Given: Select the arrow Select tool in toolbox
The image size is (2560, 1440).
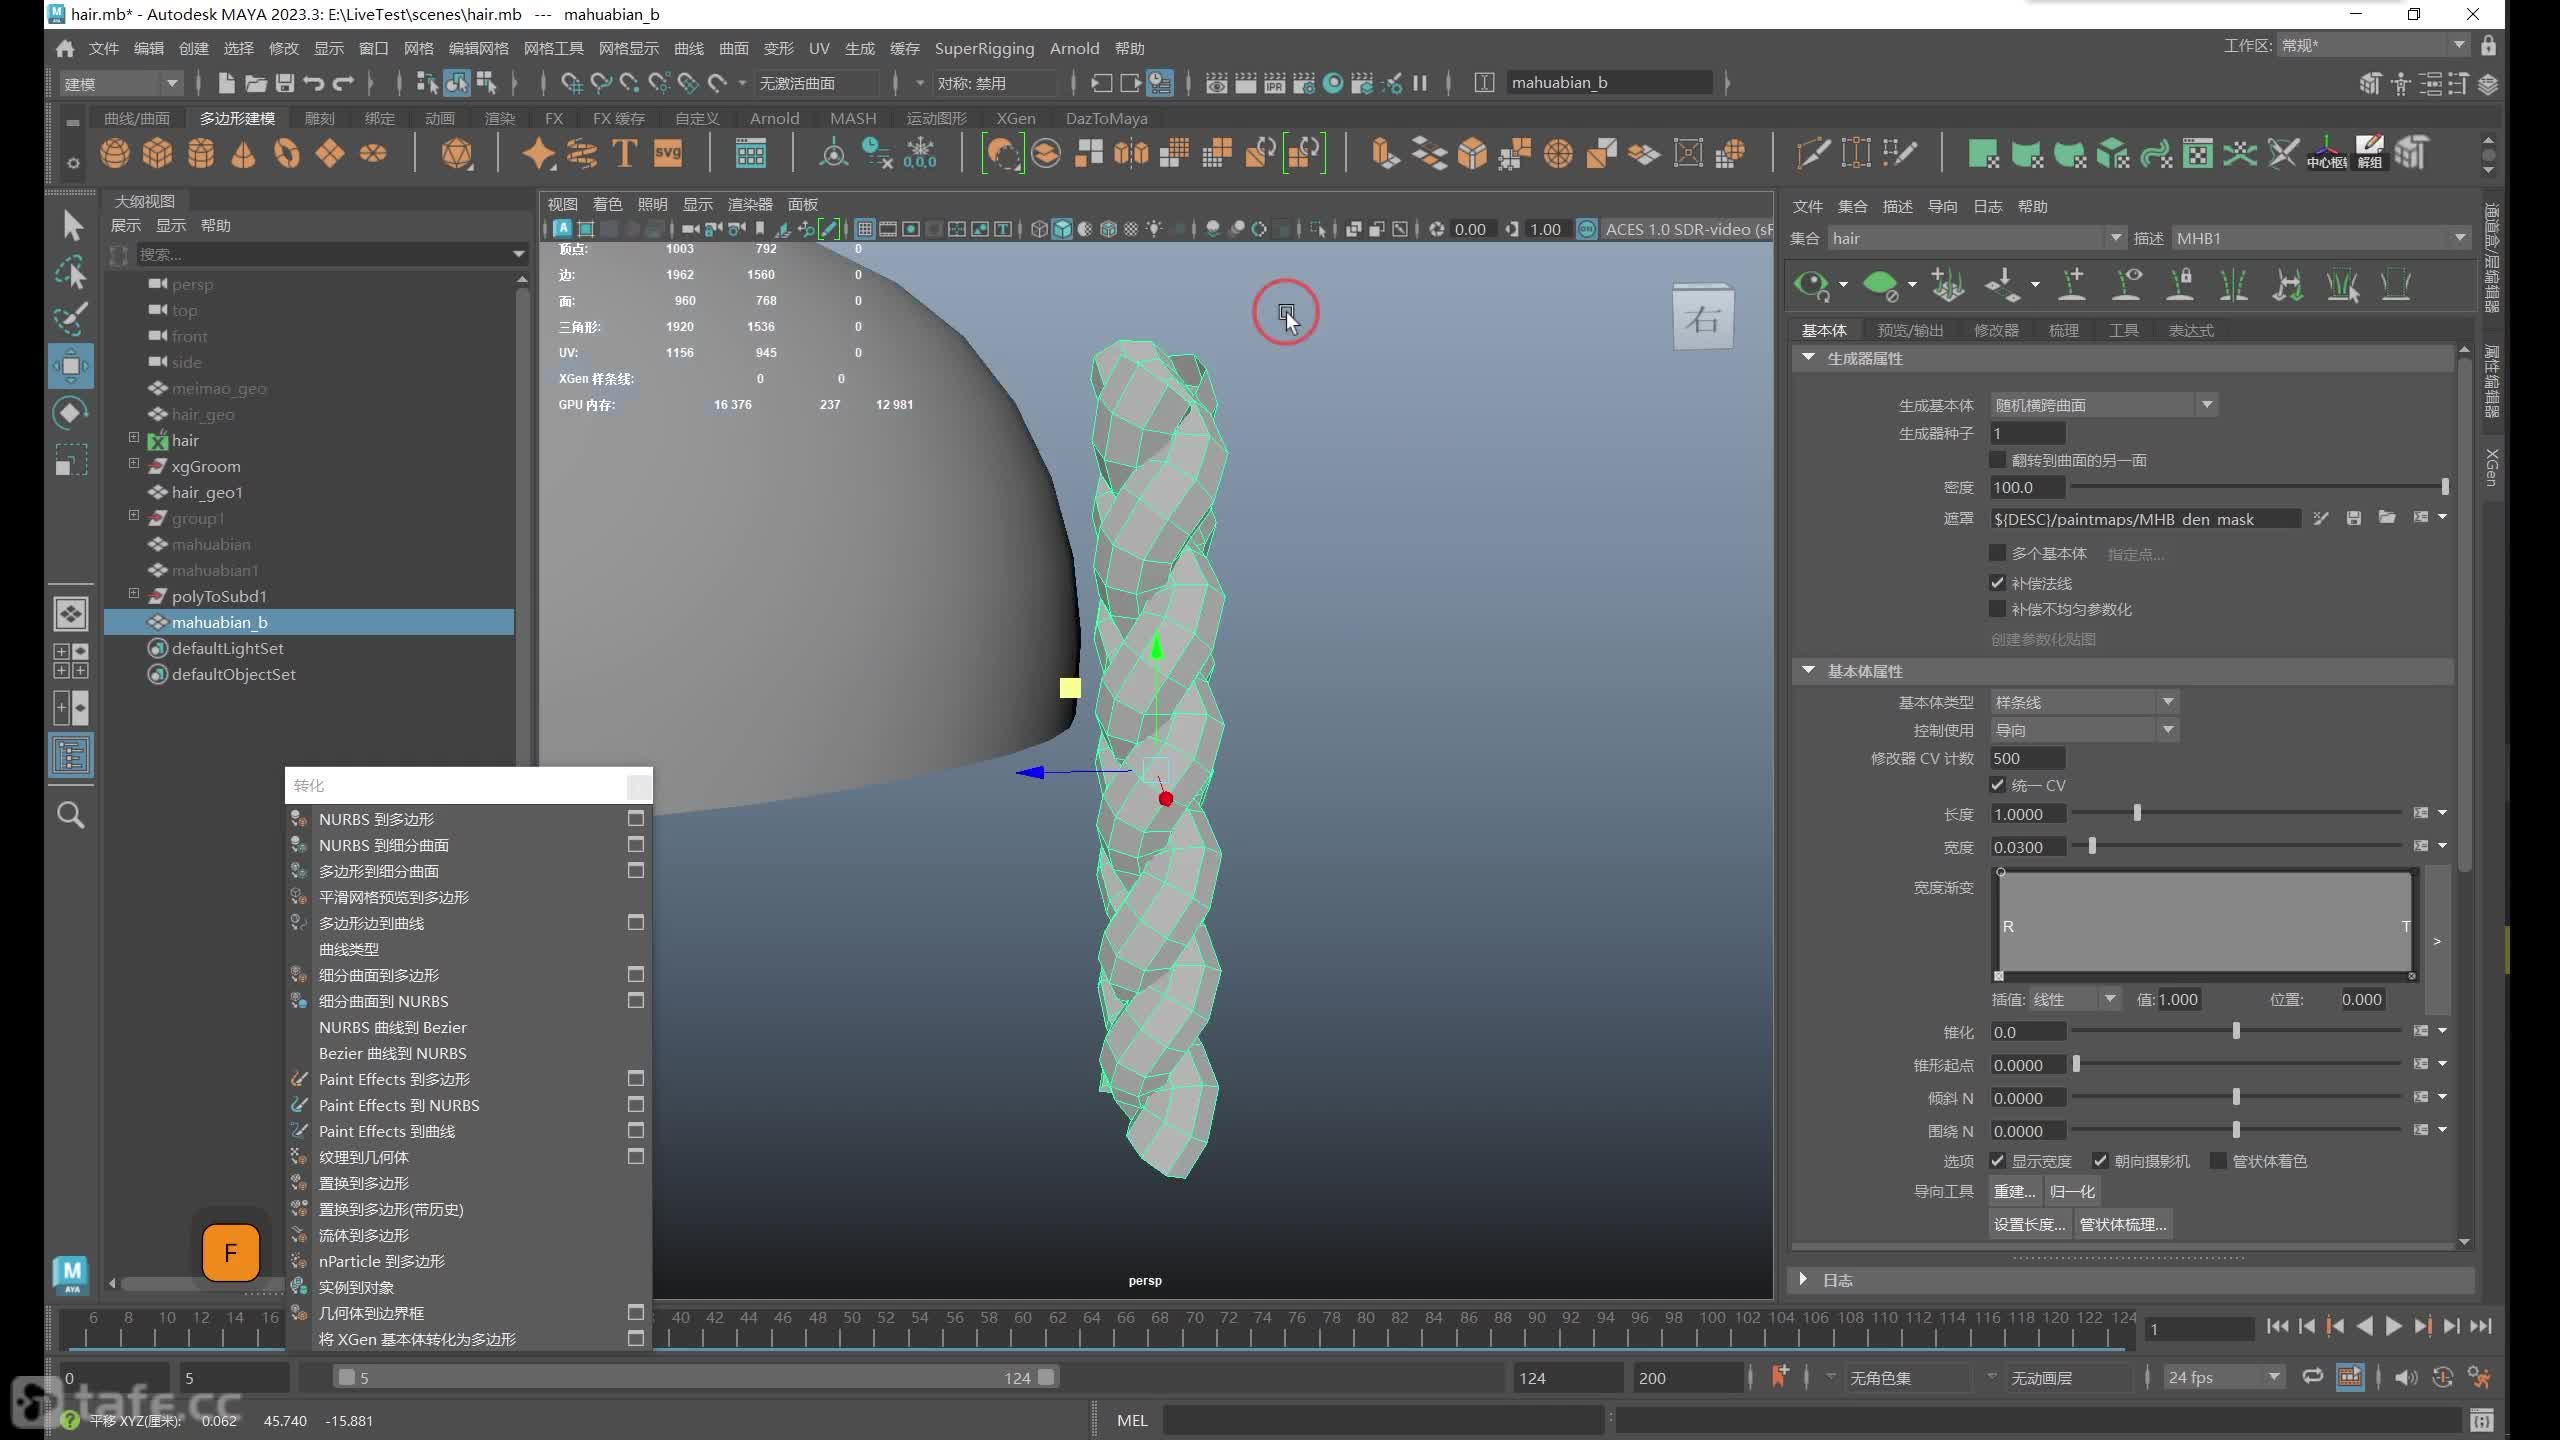Looking at the screenshot, I should [x=71, y=224].
